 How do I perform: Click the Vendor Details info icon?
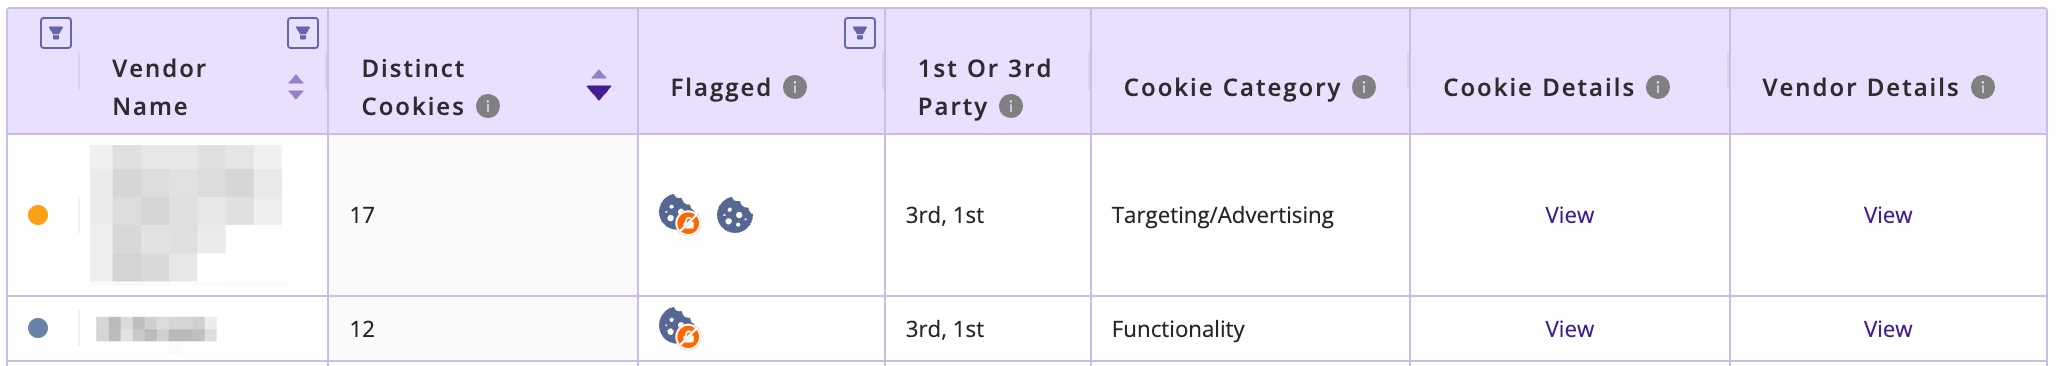point(1983,87)
